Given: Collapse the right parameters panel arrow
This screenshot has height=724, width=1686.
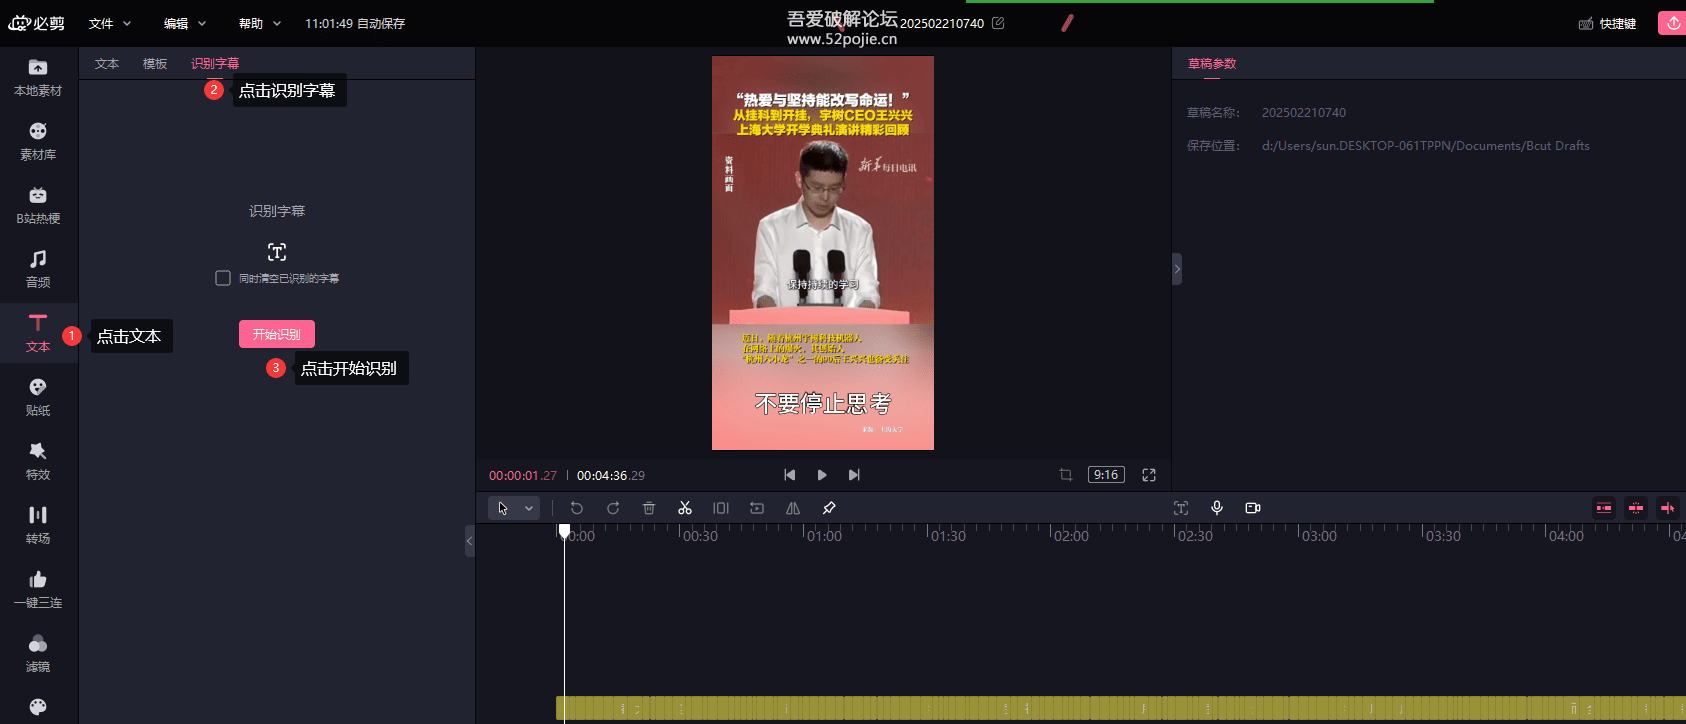Looking at the screenshot, I should tap(1177, 269).
